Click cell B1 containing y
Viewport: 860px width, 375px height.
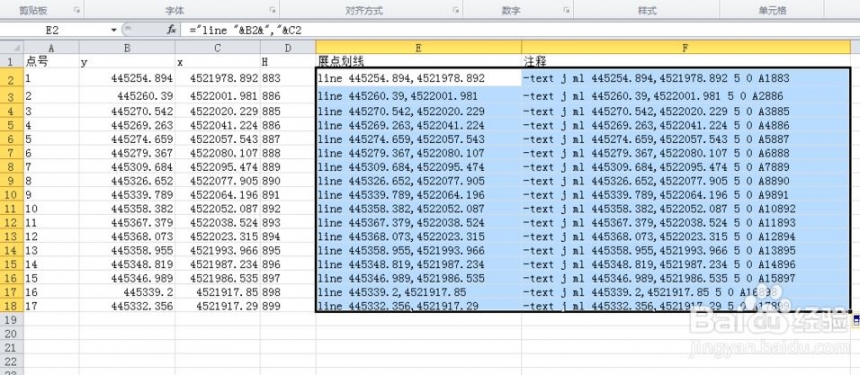point(127,61)
